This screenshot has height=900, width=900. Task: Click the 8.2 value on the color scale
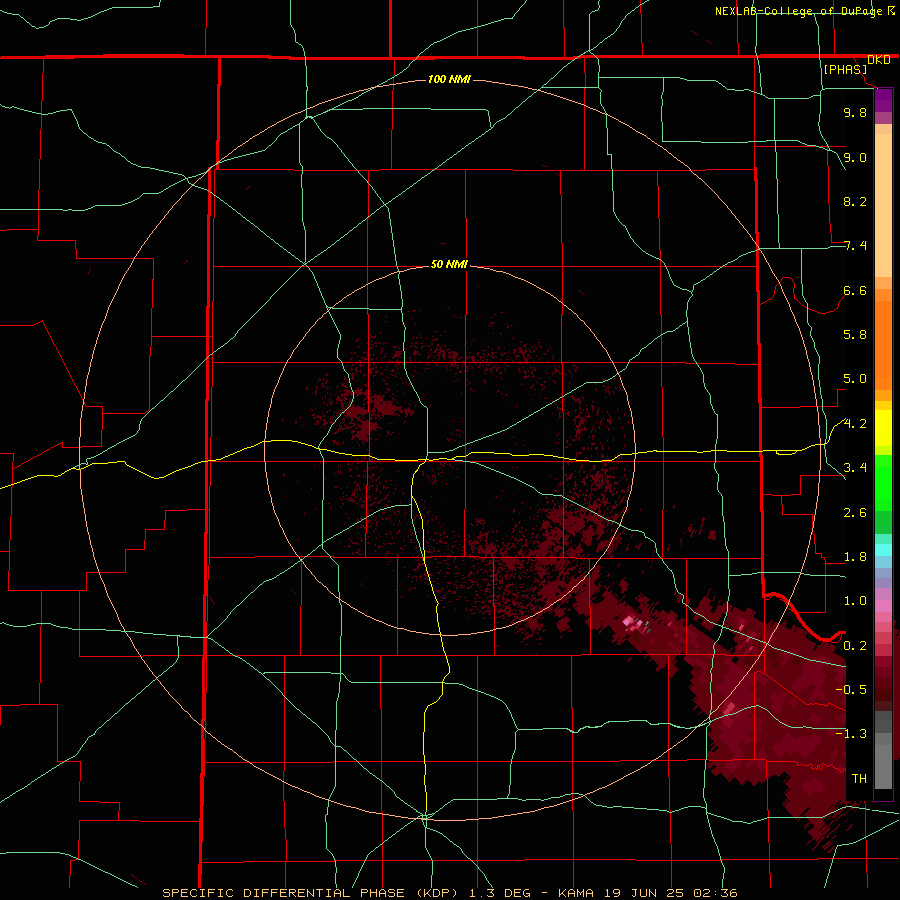(855, 201)
